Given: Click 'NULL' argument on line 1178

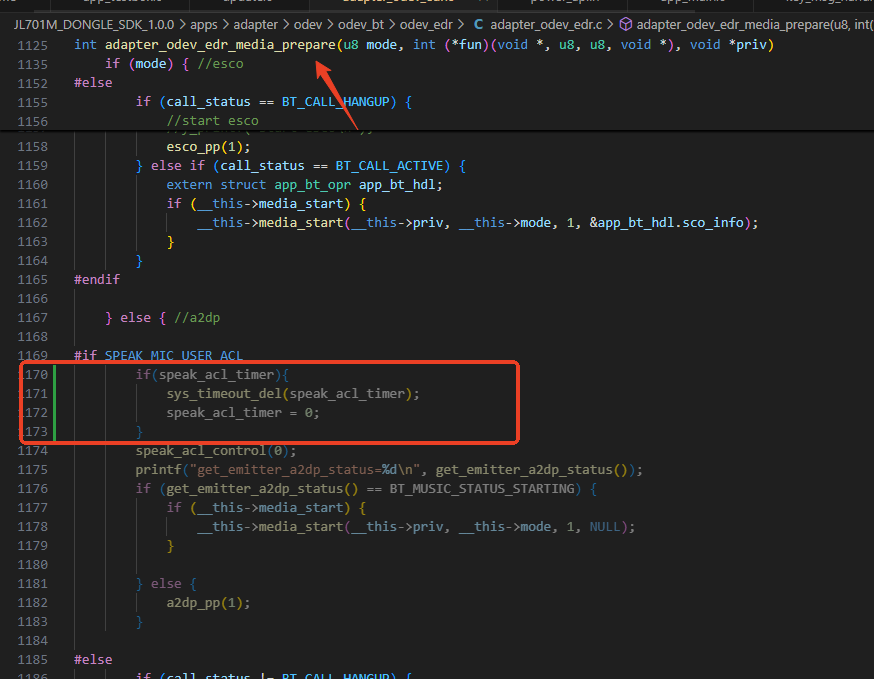Looking at the screenshot, I should [604, 526].
